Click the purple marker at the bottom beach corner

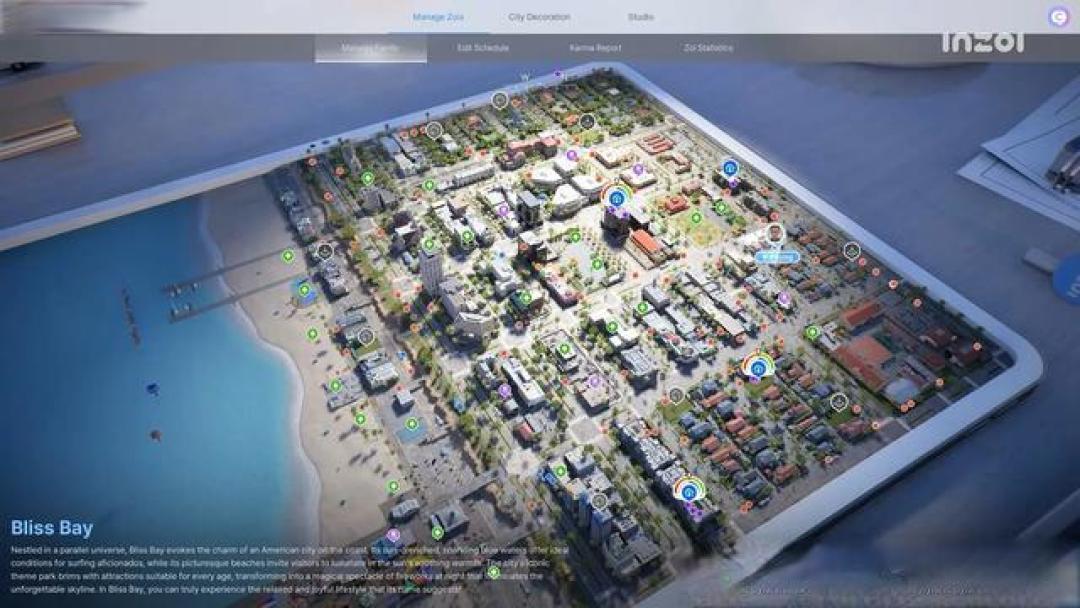[x=393, y=534]
